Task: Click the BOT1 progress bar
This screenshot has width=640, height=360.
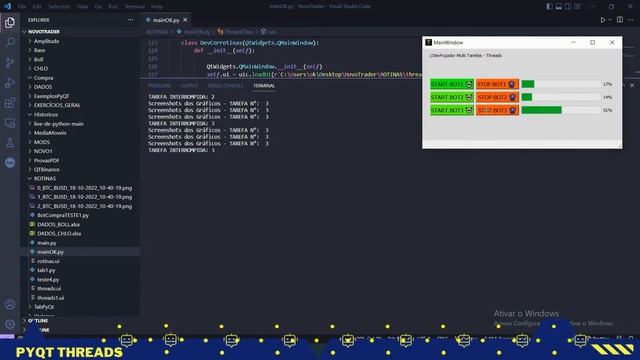Action: click(x=561, y=84)
